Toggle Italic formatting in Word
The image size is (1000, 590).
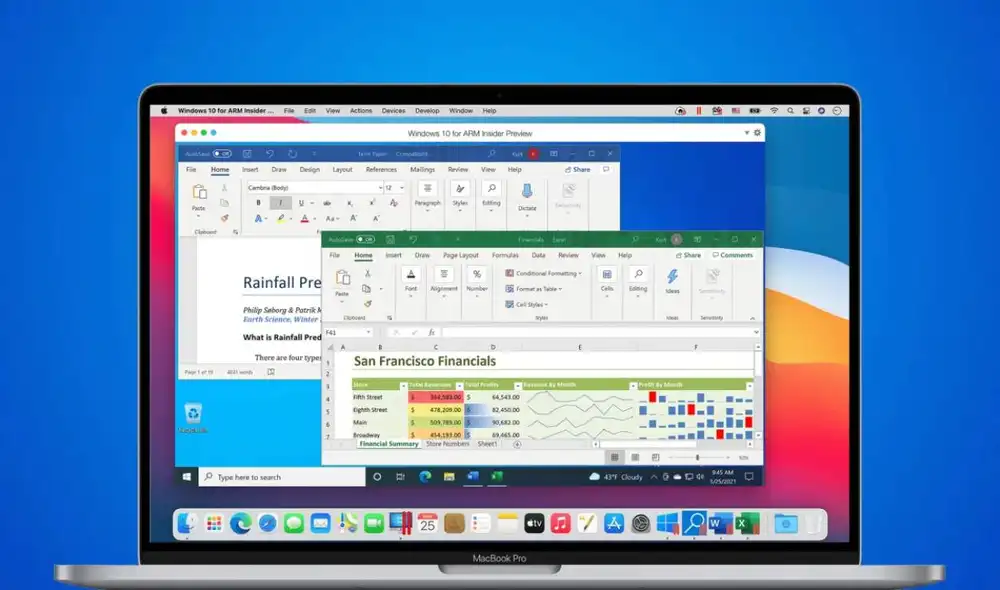[x=281, y=202]
